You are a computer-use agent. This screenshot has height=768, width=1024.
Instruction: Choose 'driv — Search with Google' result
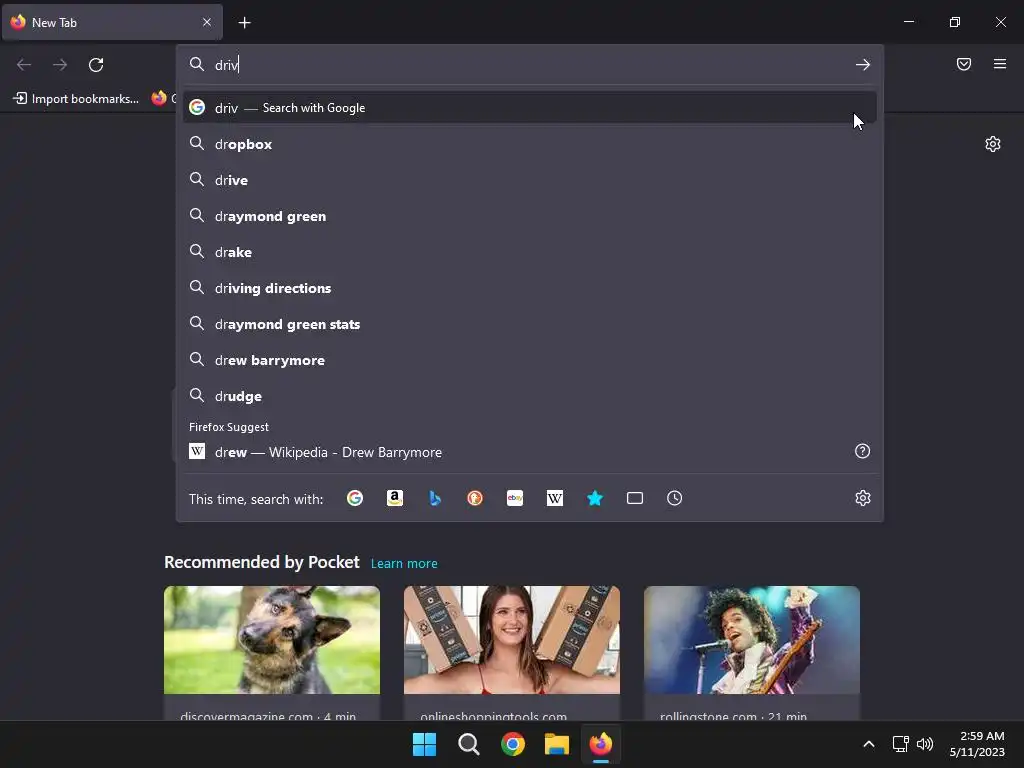click(530, 108)
